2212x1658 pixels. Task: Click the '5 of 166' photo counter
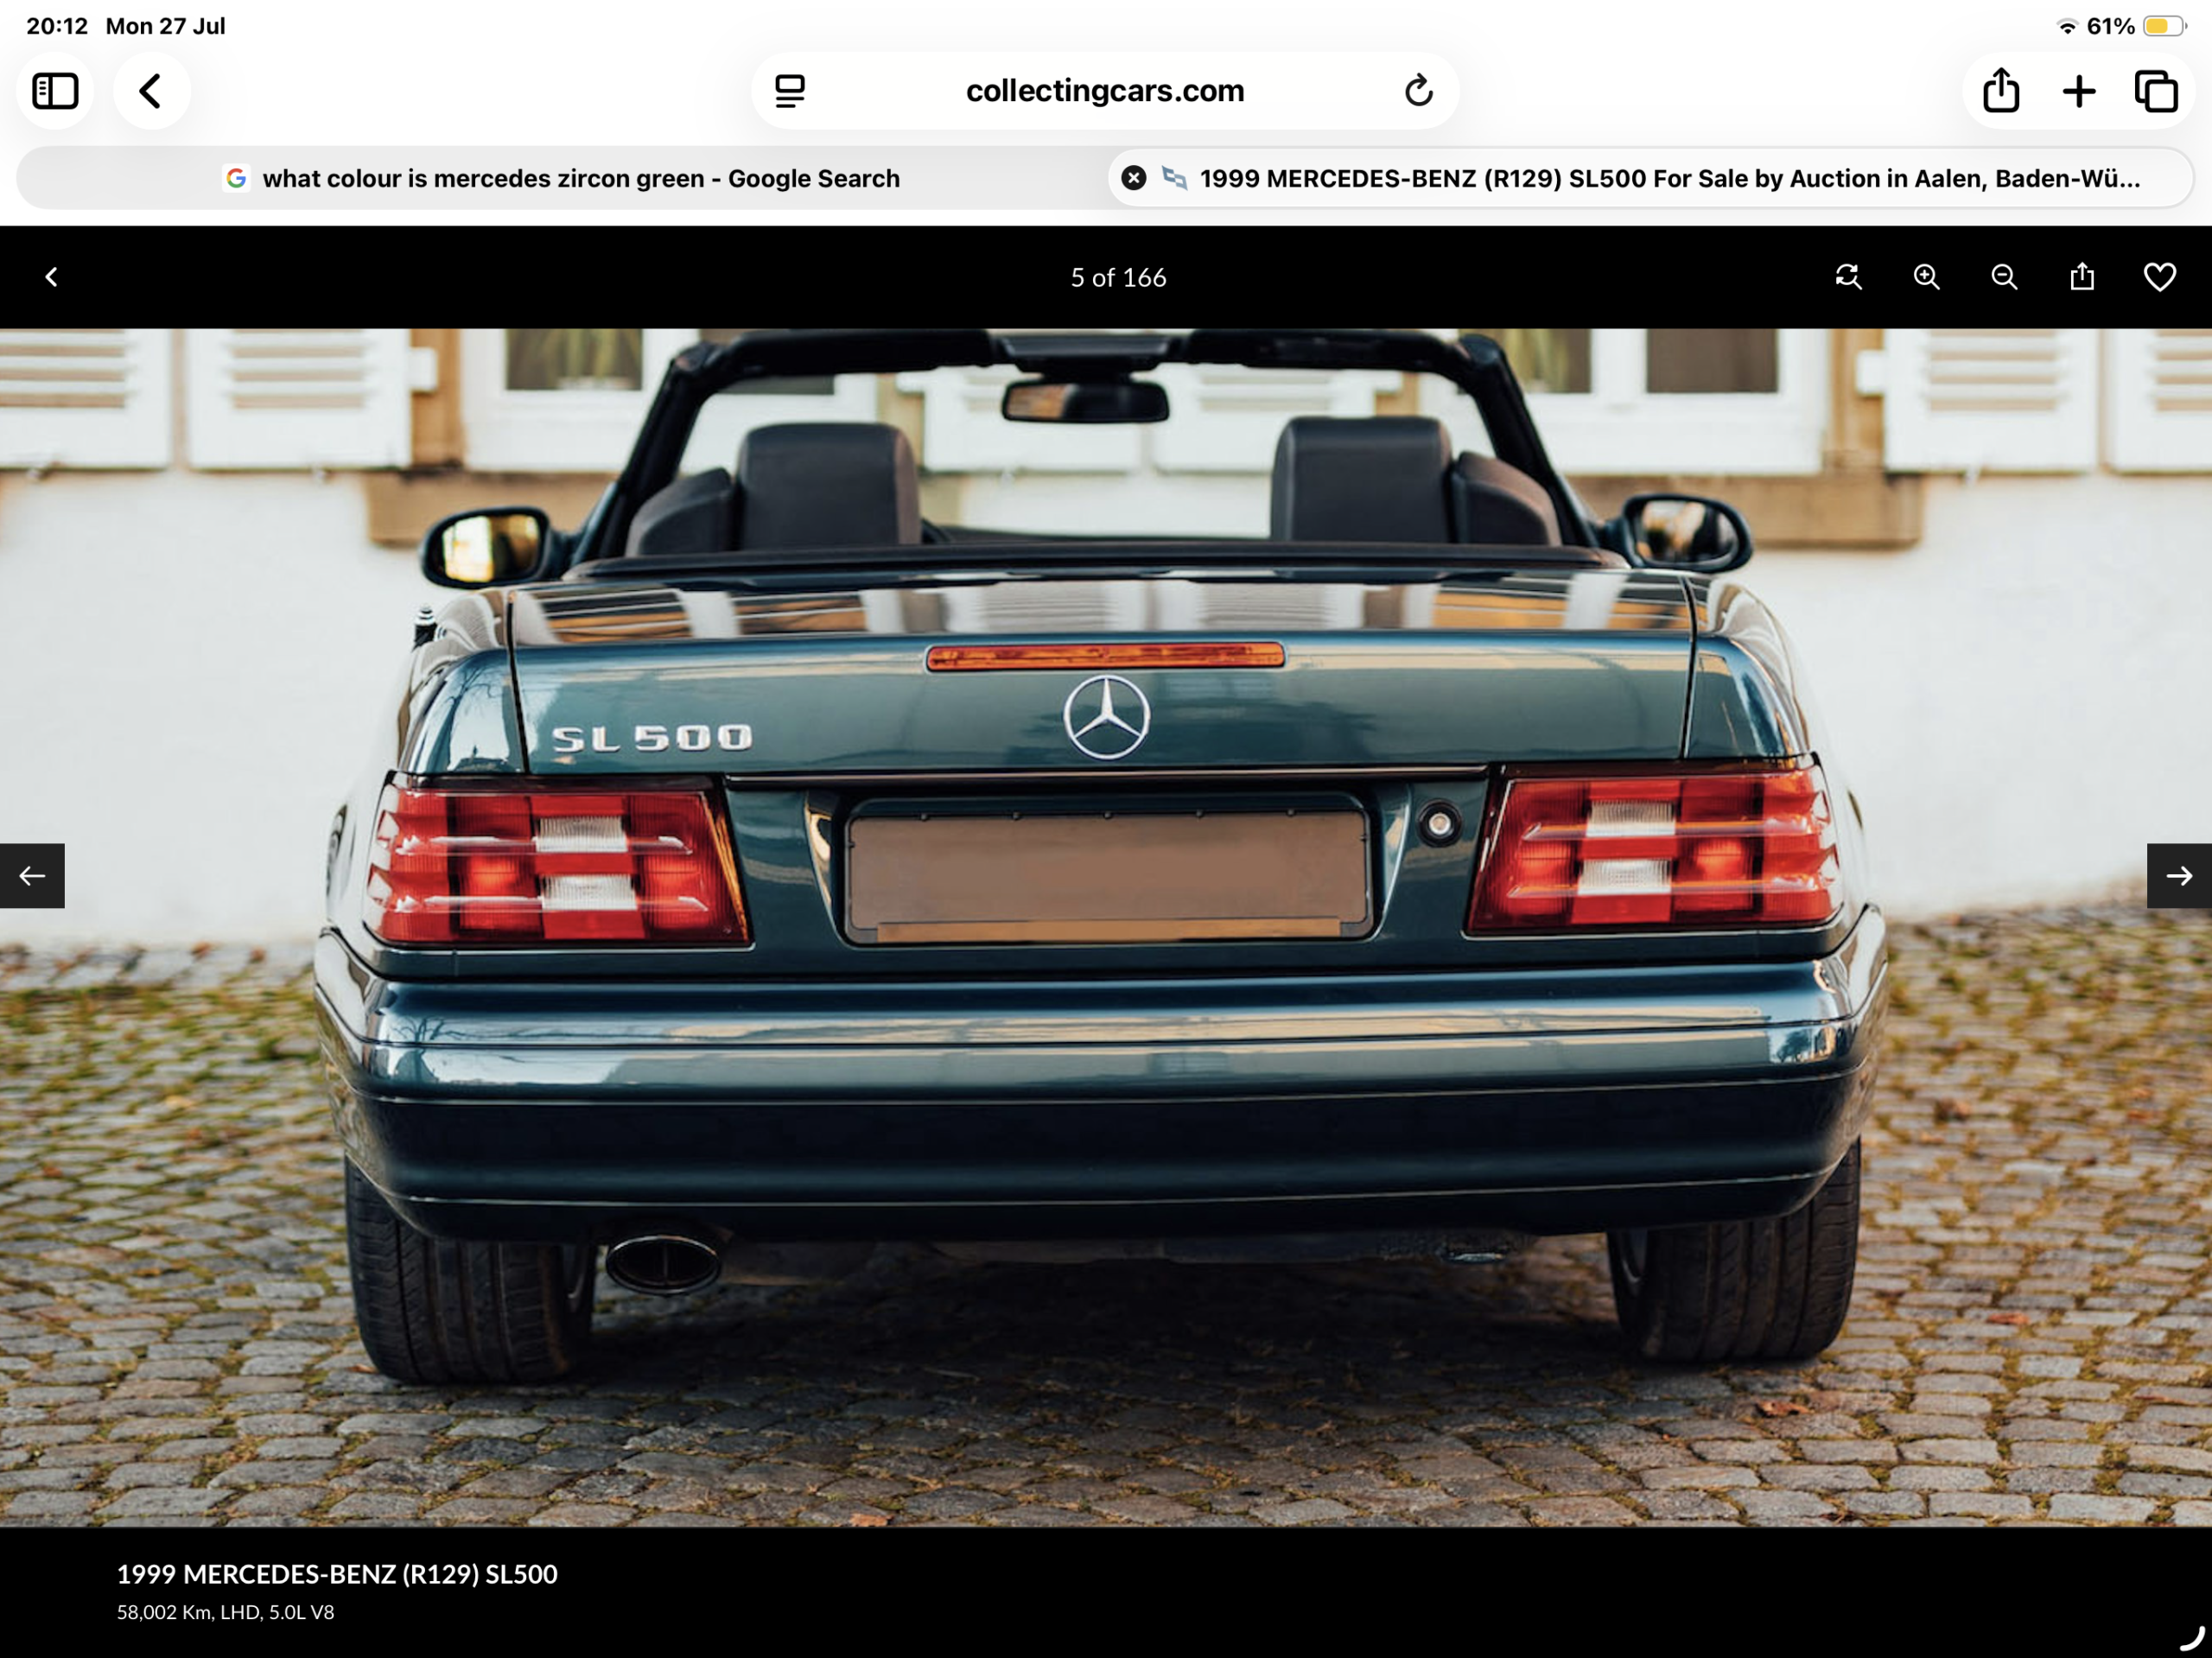click(1118, 277)
